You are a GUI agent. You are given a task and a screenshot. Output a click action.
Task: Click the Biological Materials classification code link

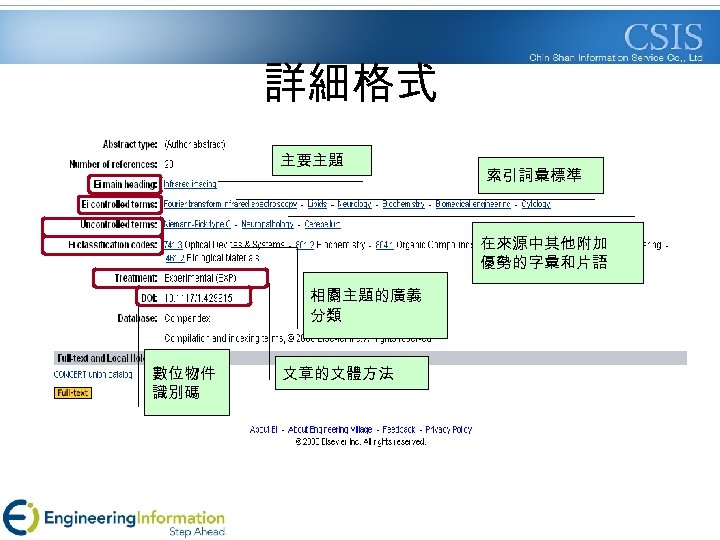175,258
